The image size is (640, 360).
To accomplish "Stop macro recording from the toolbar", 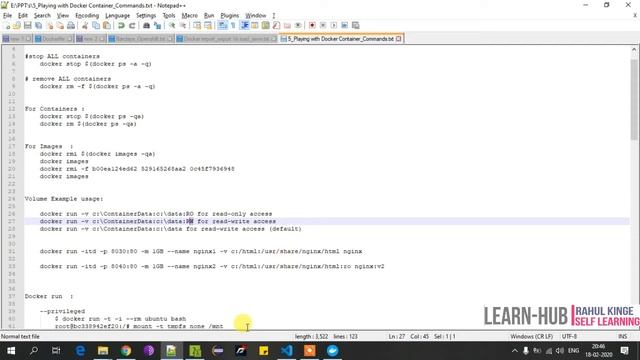I will pyautogui.click(x=323, y=25).
